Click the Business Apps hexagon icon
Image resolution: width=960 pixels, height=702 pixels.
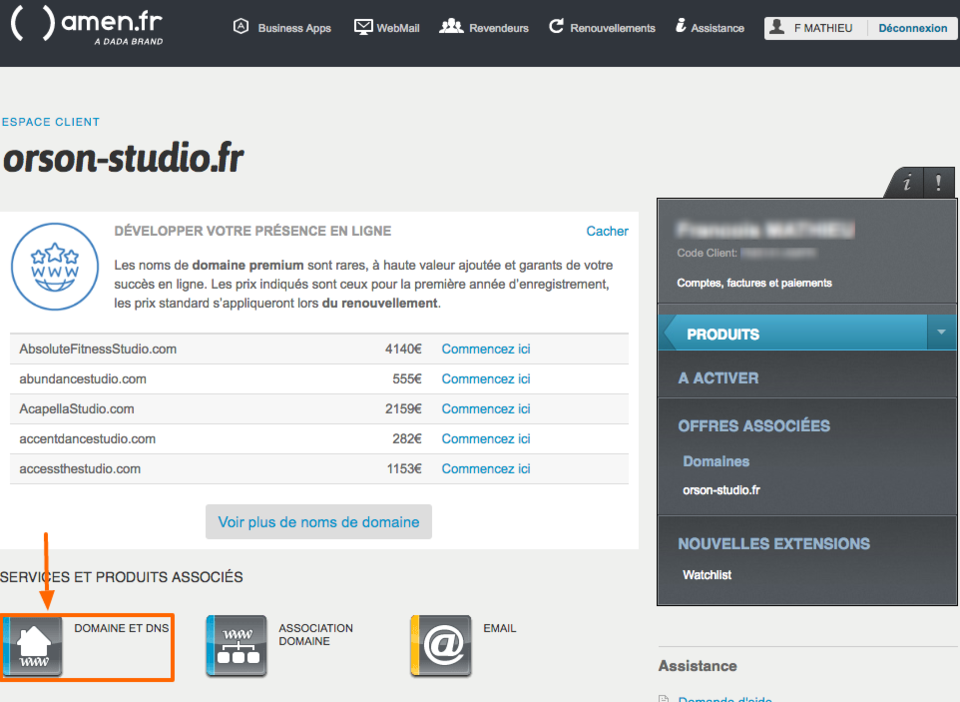coord(241,26)
